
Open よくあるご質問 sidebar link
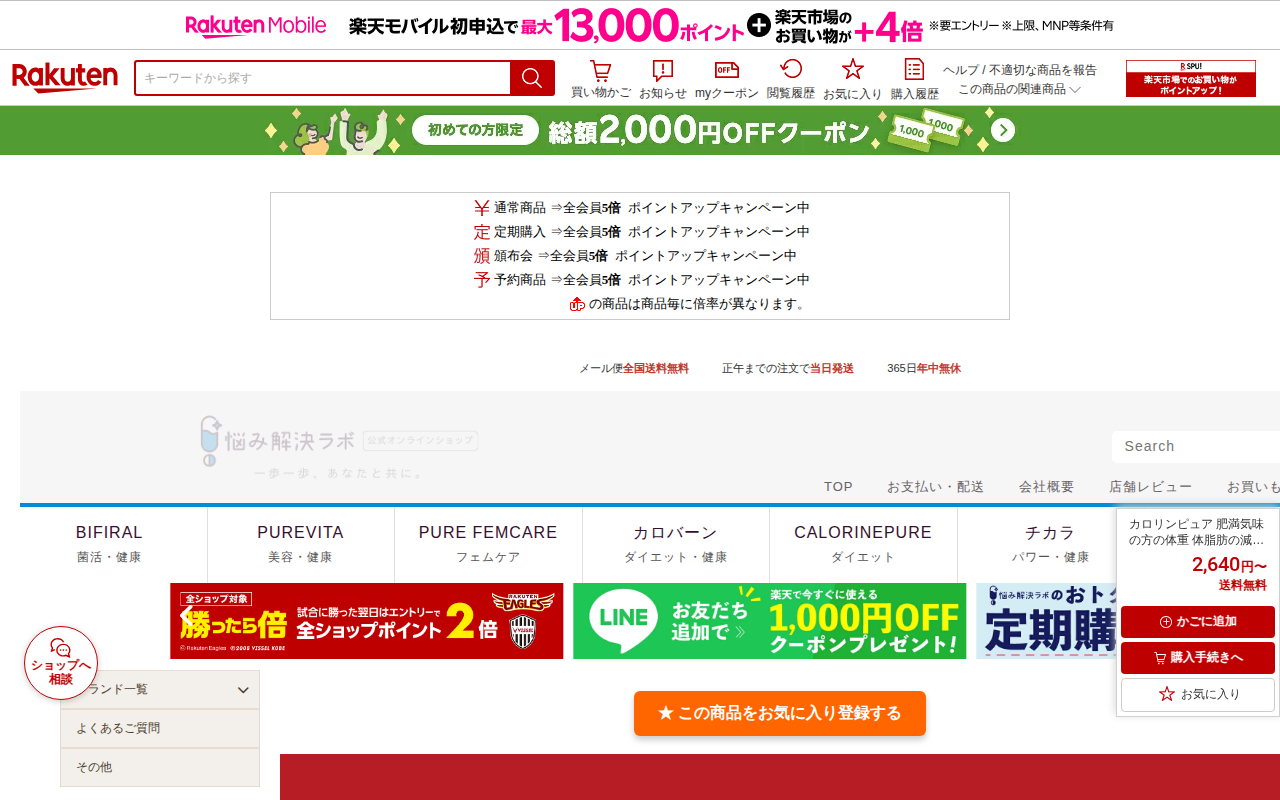[160, 729]
